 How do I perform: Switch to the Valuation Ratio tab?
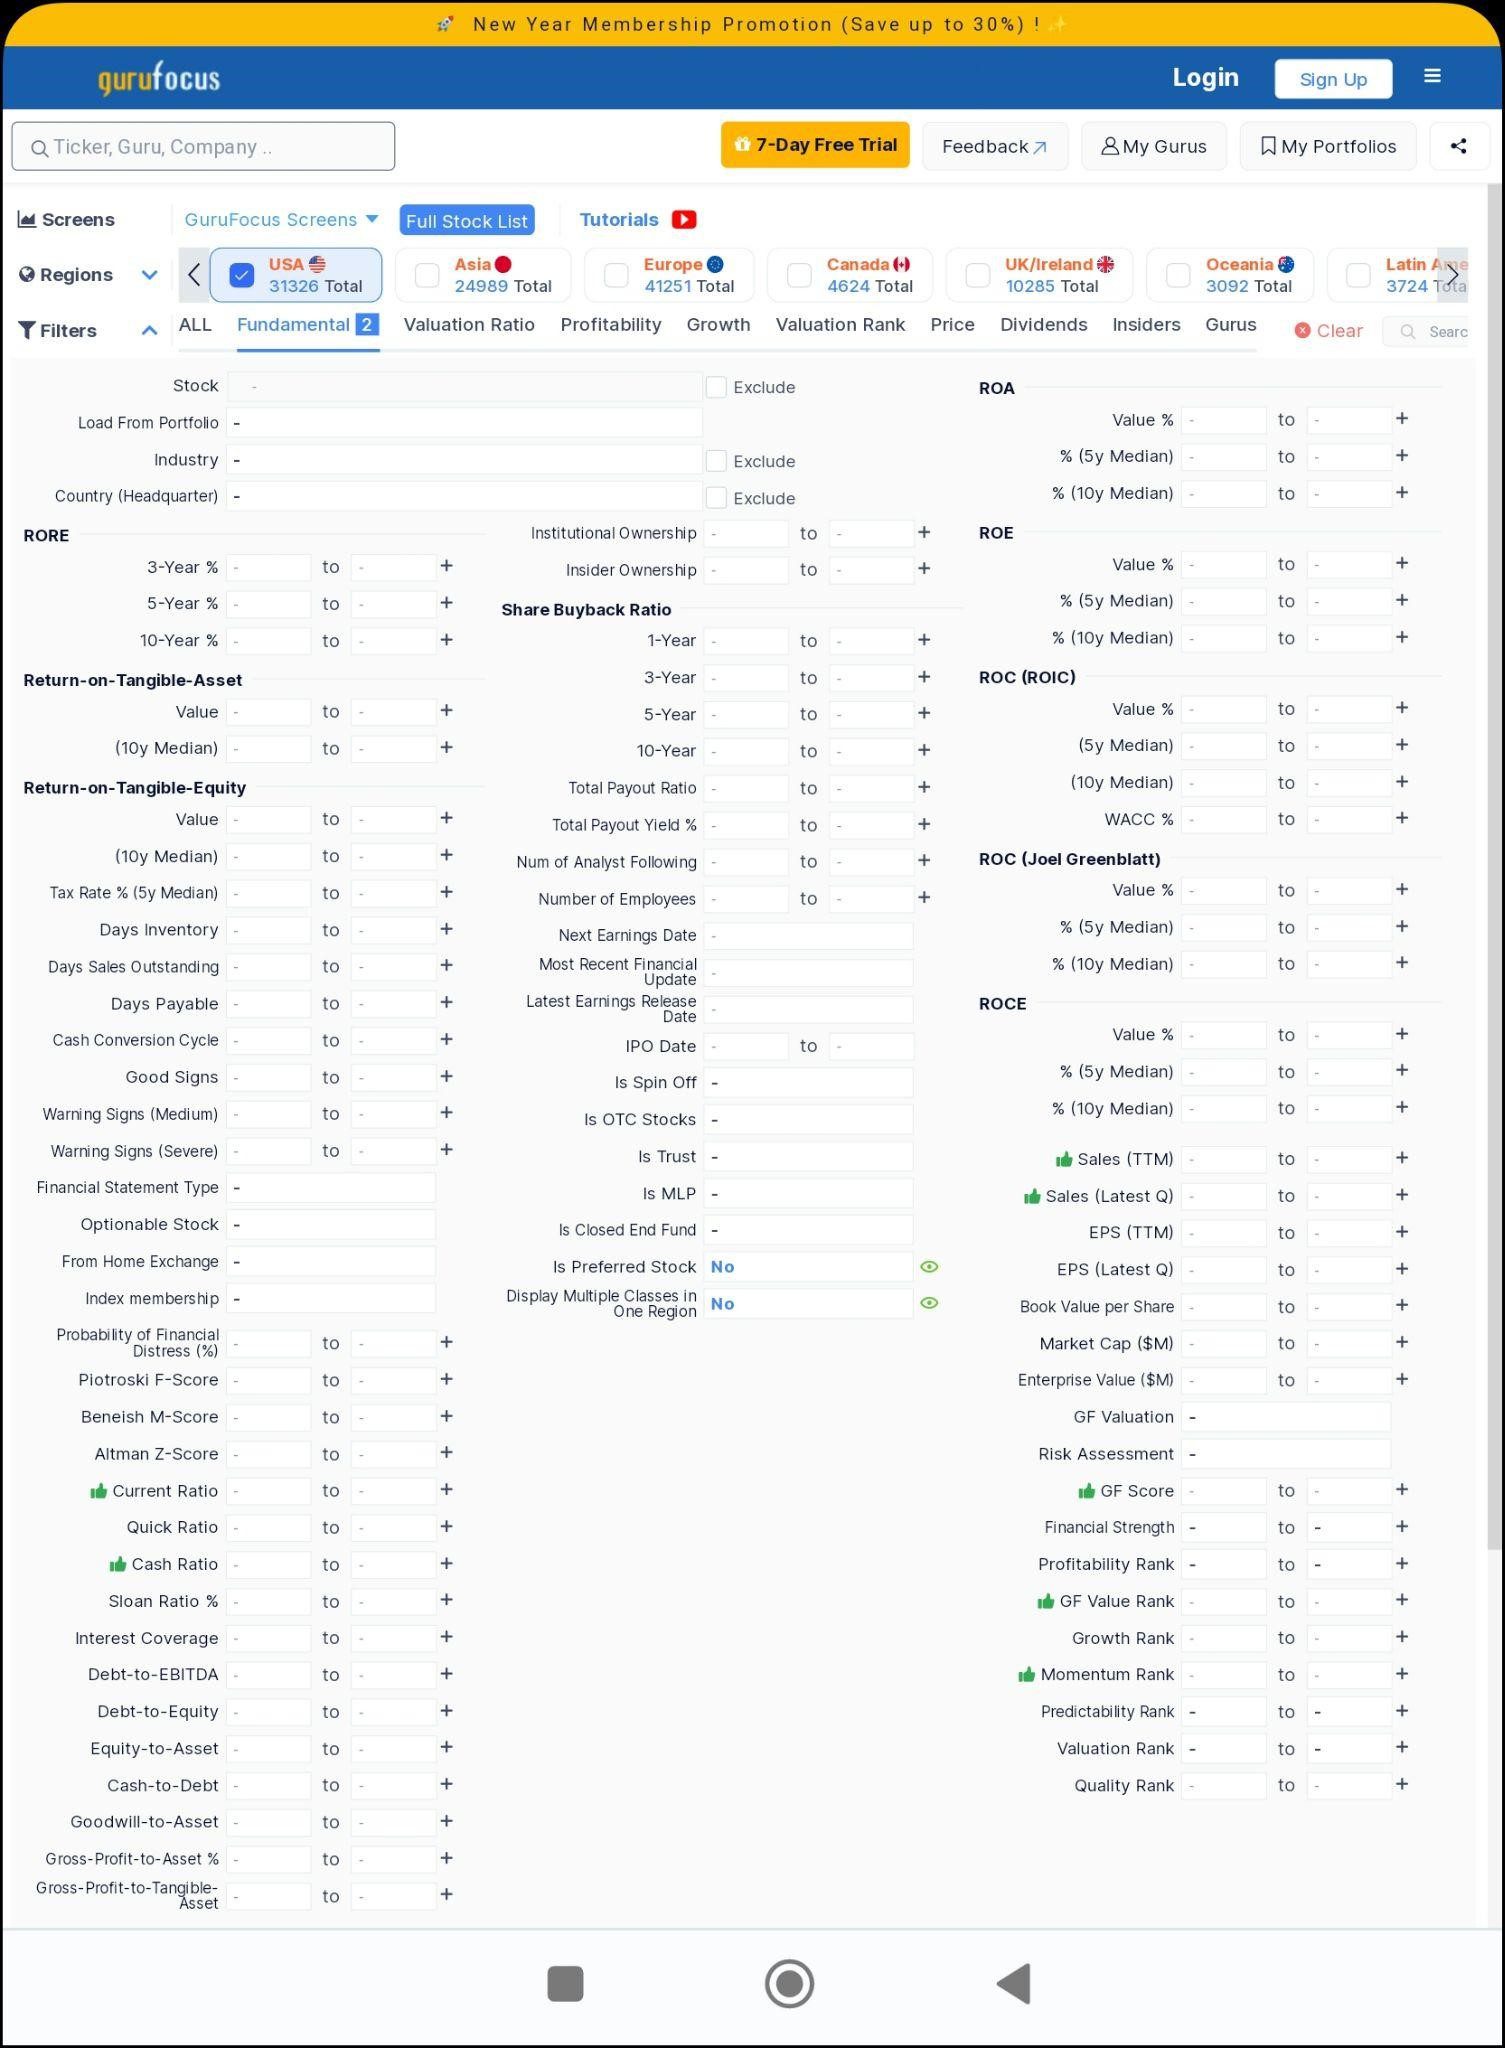[469, 325]
